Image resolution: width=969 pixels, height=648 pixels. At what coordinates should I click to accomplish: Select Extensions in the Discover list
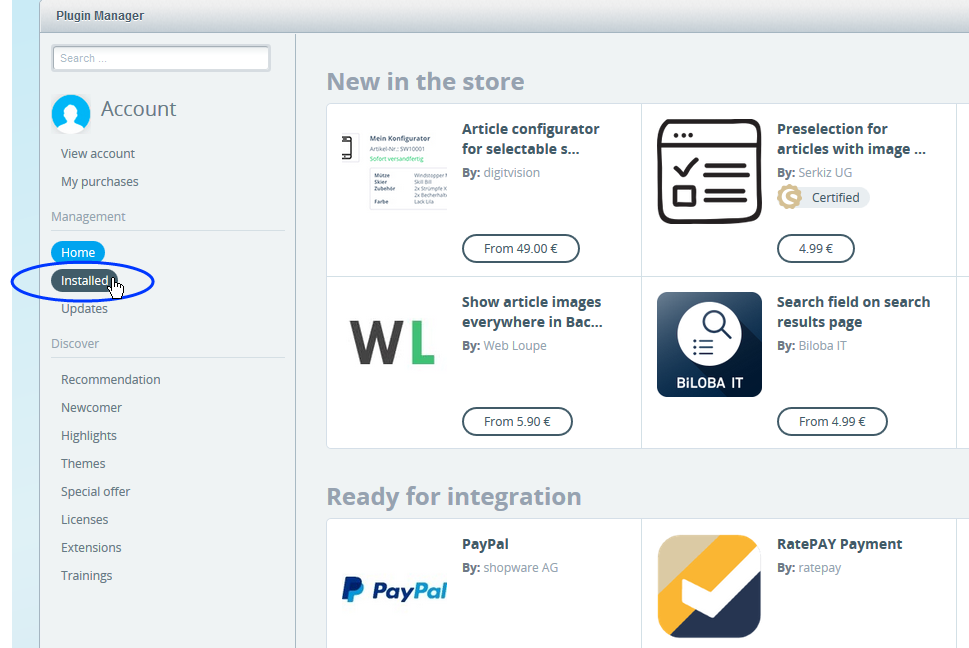click(x=91, y=547)
